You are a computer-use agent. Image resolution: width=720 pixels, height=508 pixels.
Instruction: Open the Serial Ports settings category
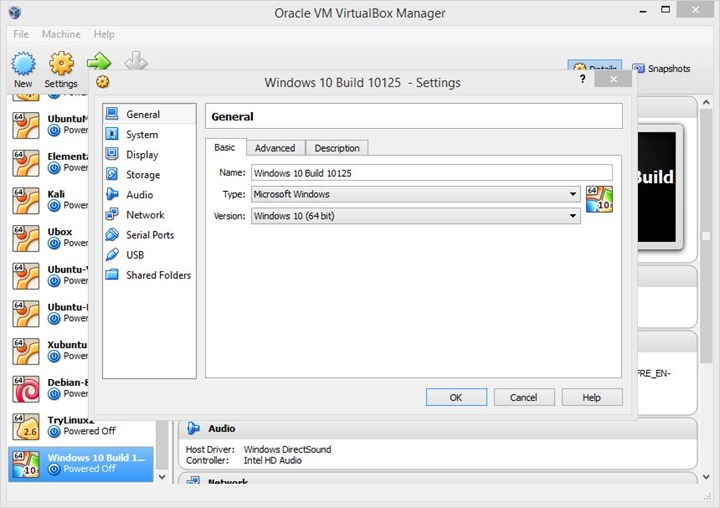pos(149,235)
